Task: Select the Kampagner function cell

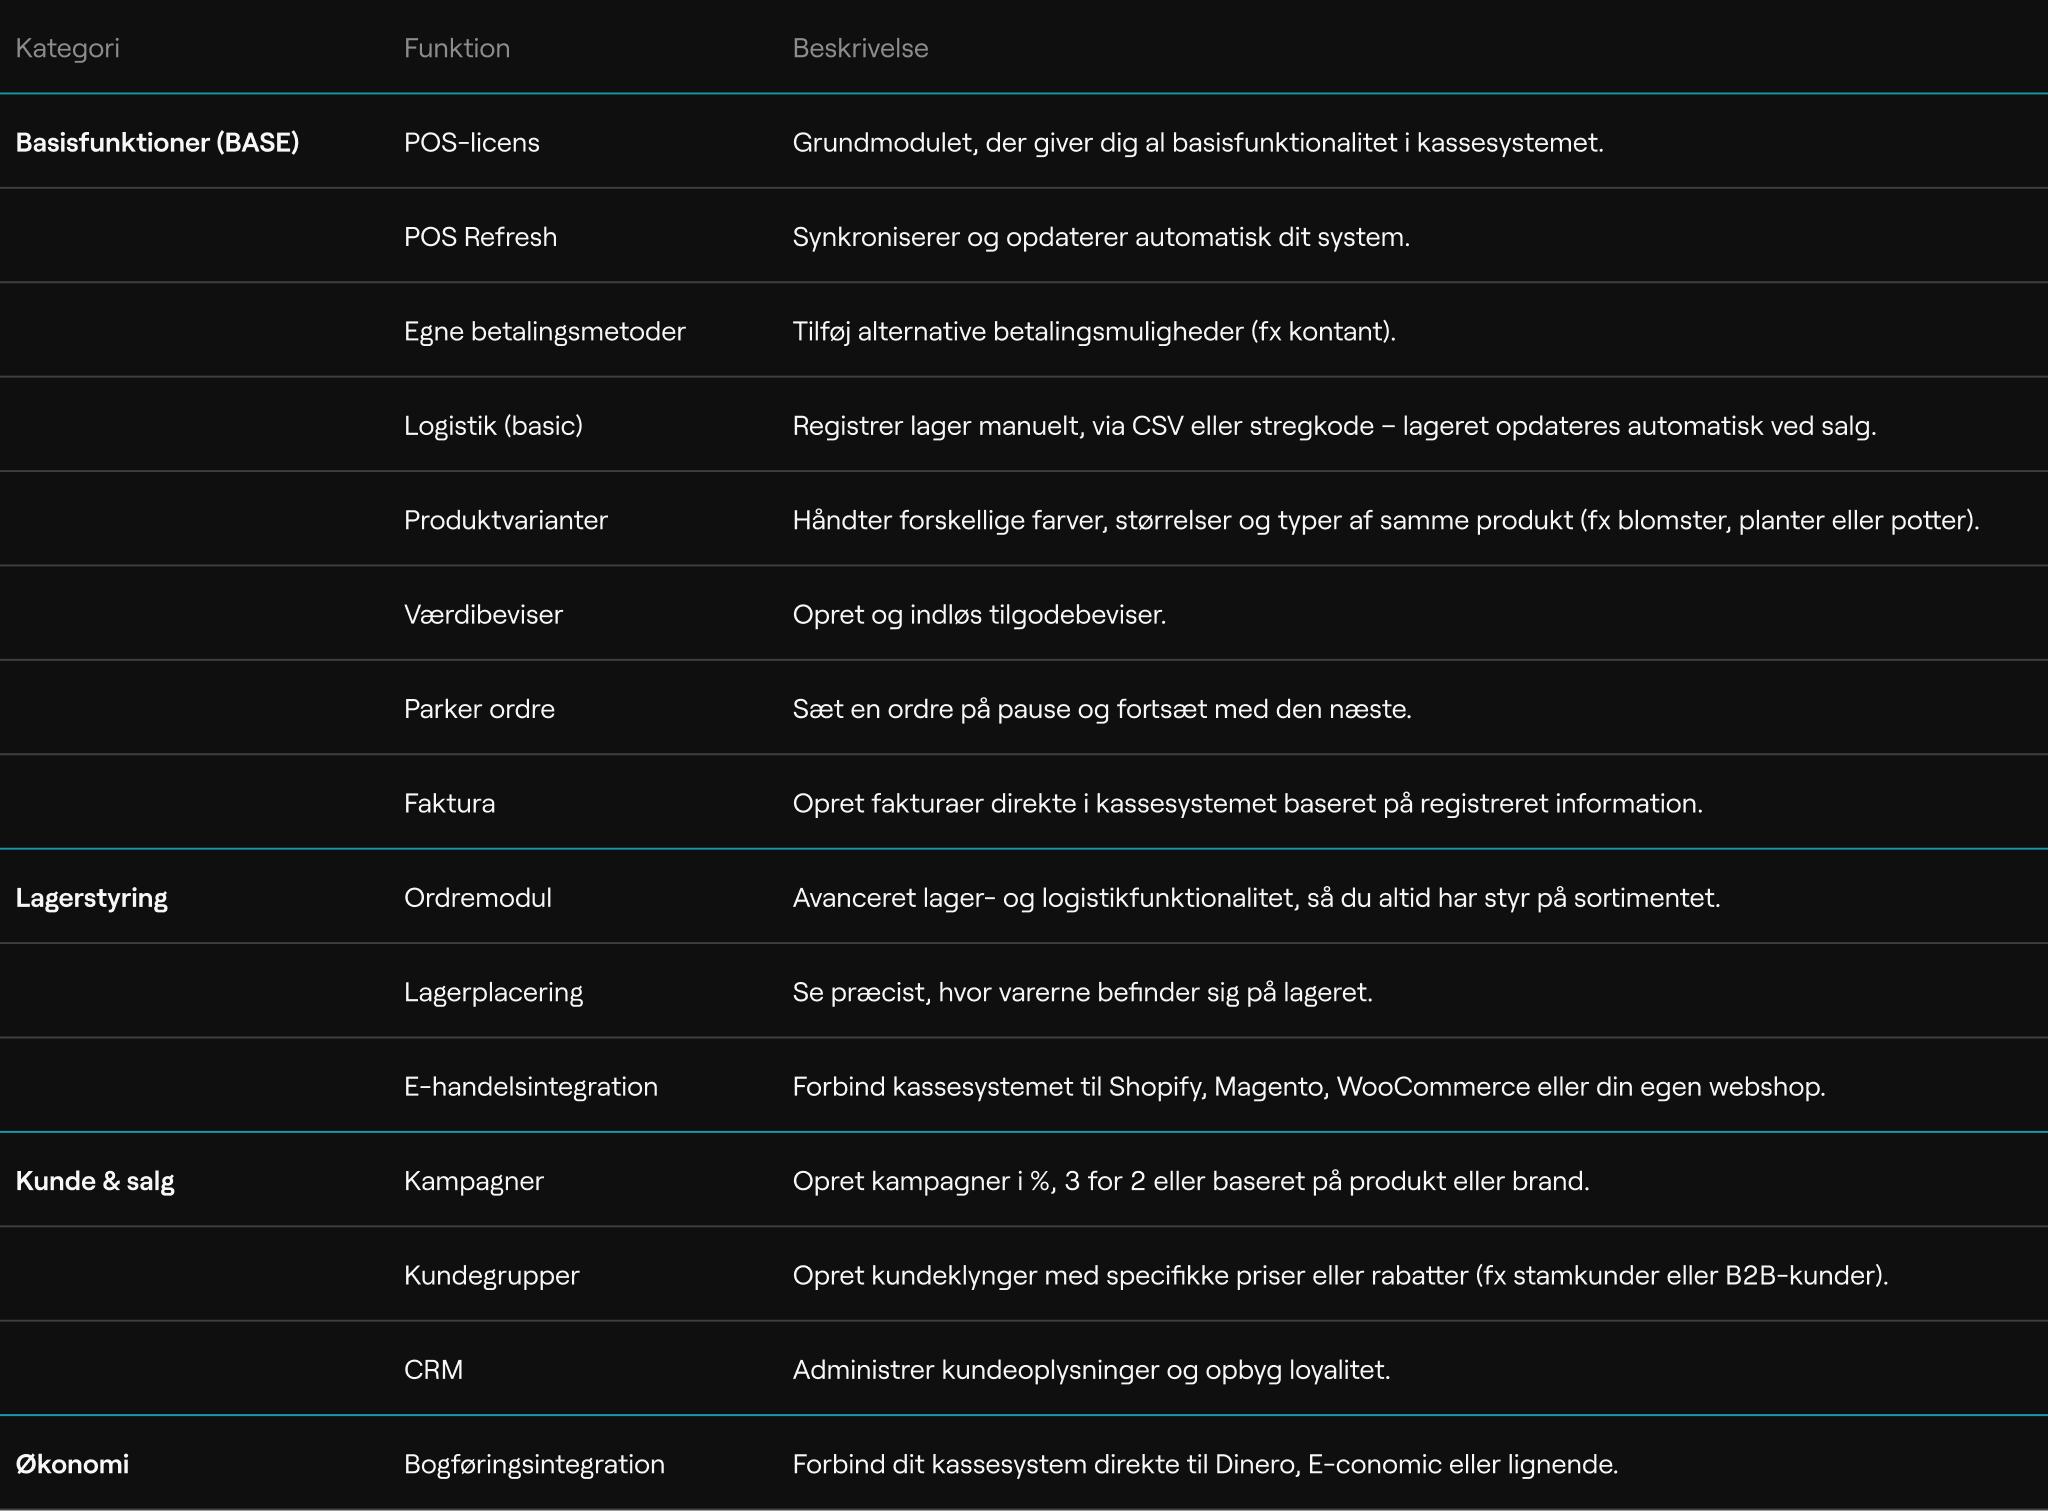Action: coord(473,1181)
